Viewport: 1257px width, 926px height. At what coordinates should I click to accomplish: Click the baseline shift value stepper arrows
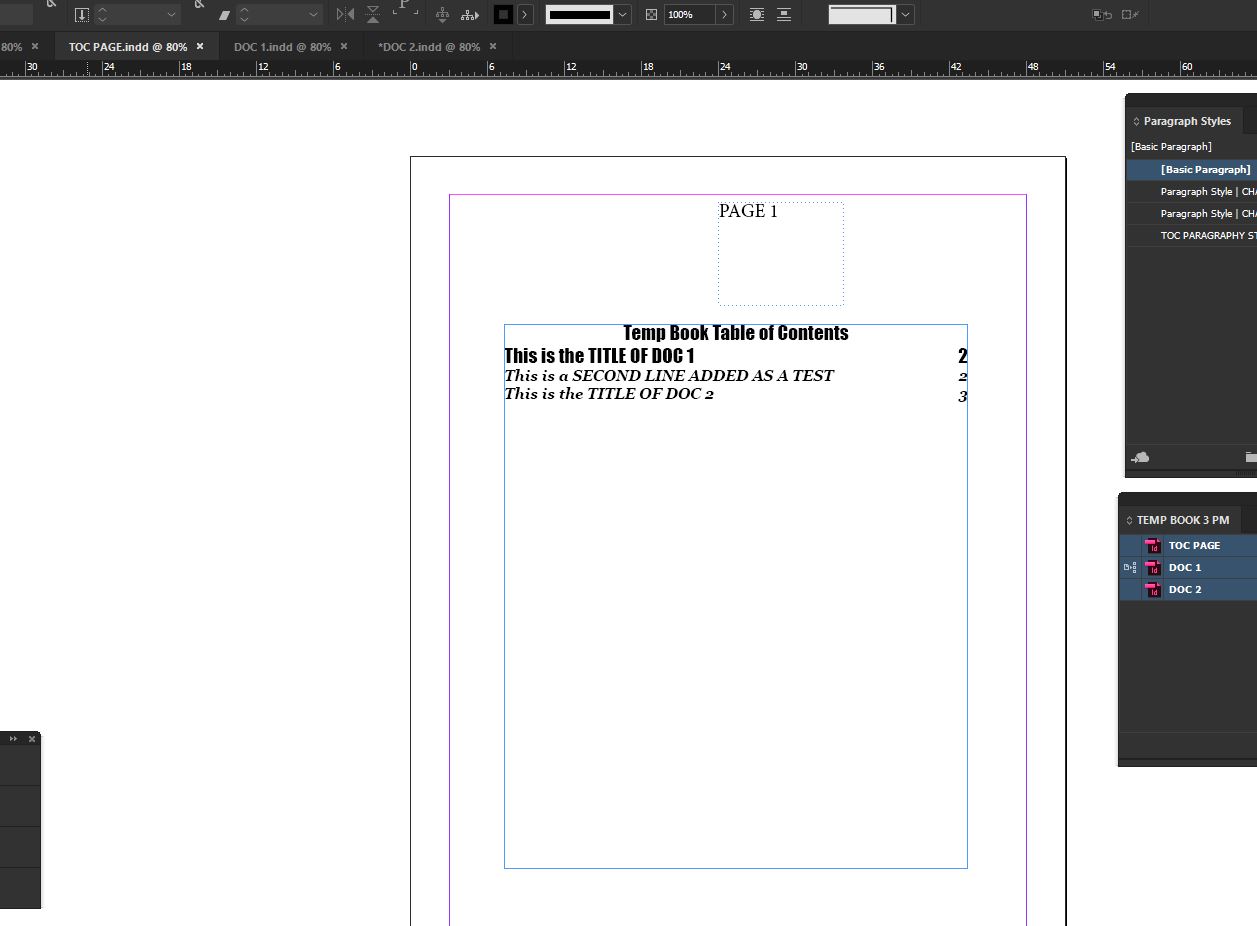click(x=102, y=15)
